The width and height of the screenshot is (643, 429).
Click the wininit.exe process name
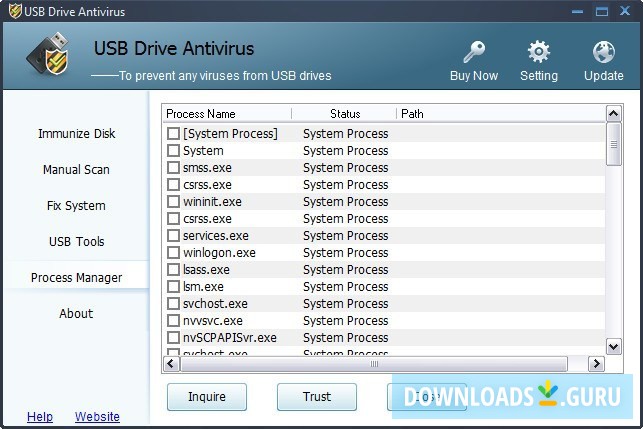pos(212,201)
